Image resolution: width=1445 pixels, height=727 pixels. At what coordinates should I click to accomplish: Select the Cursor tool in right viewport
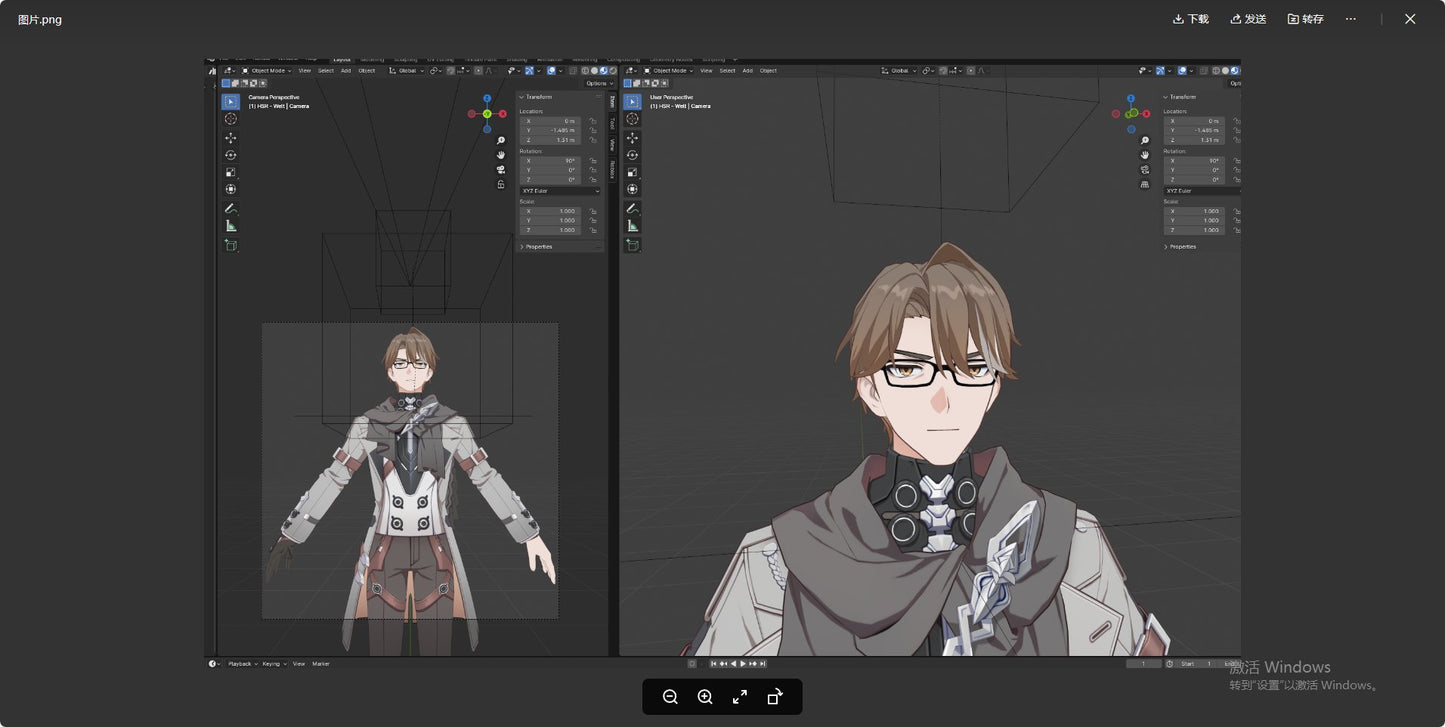click(x=632, y=119)
